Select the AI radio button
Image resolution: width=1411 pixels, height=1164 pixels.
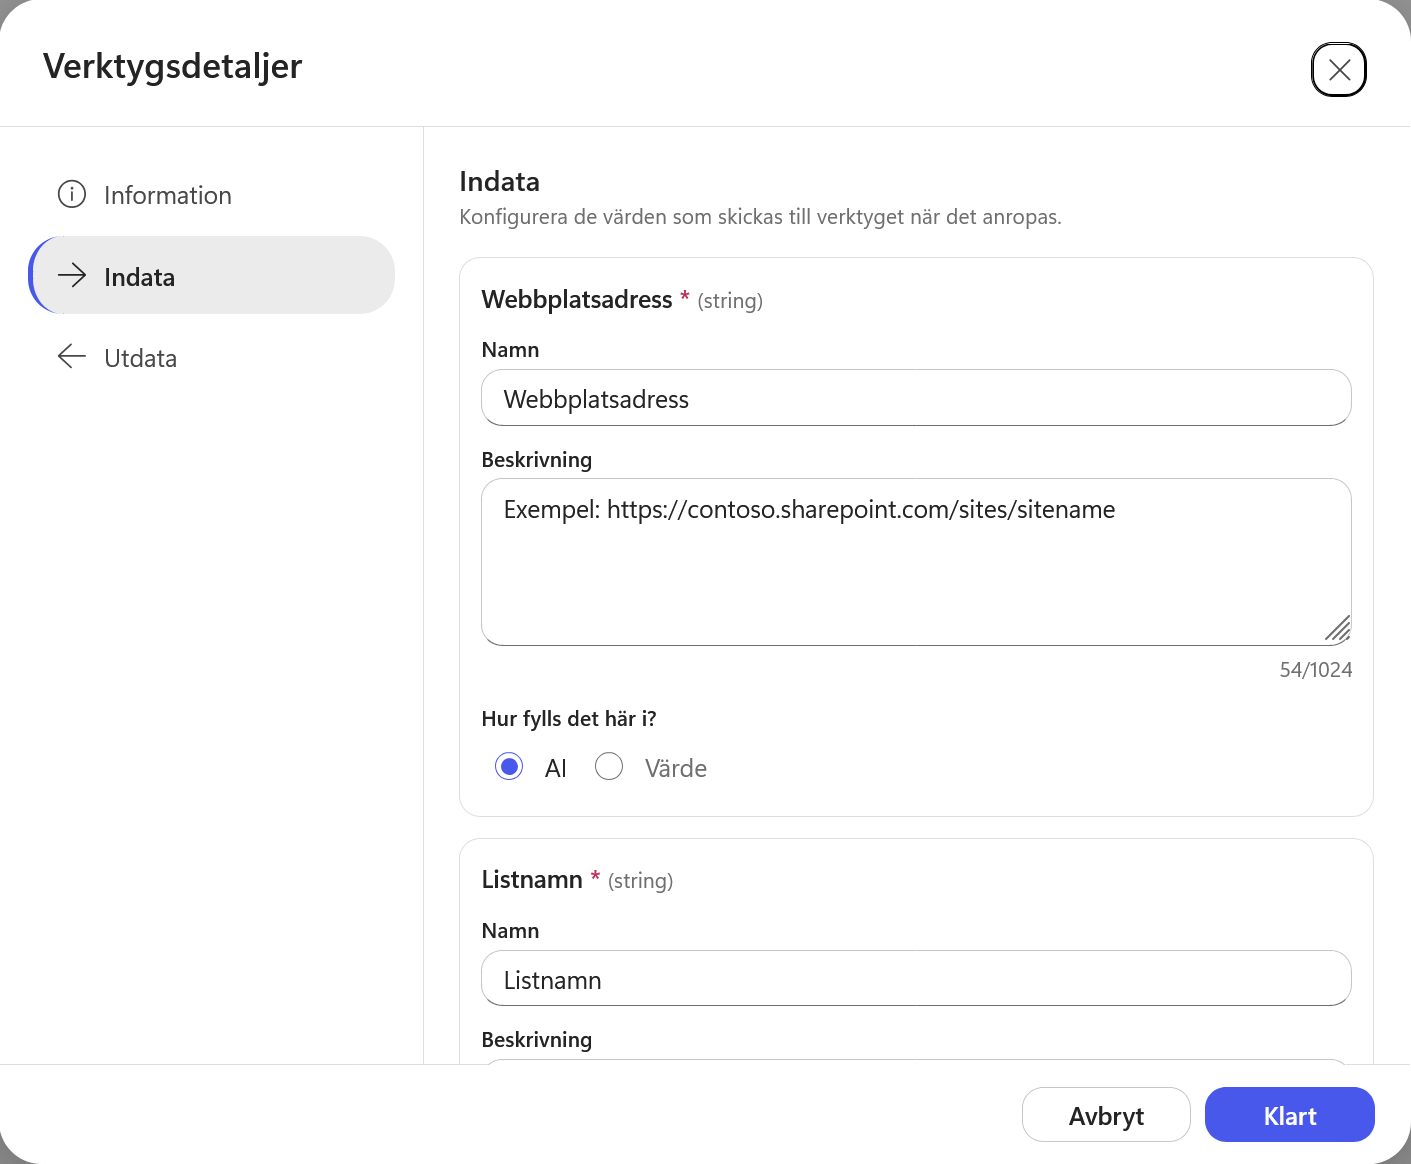click(509, 767)
